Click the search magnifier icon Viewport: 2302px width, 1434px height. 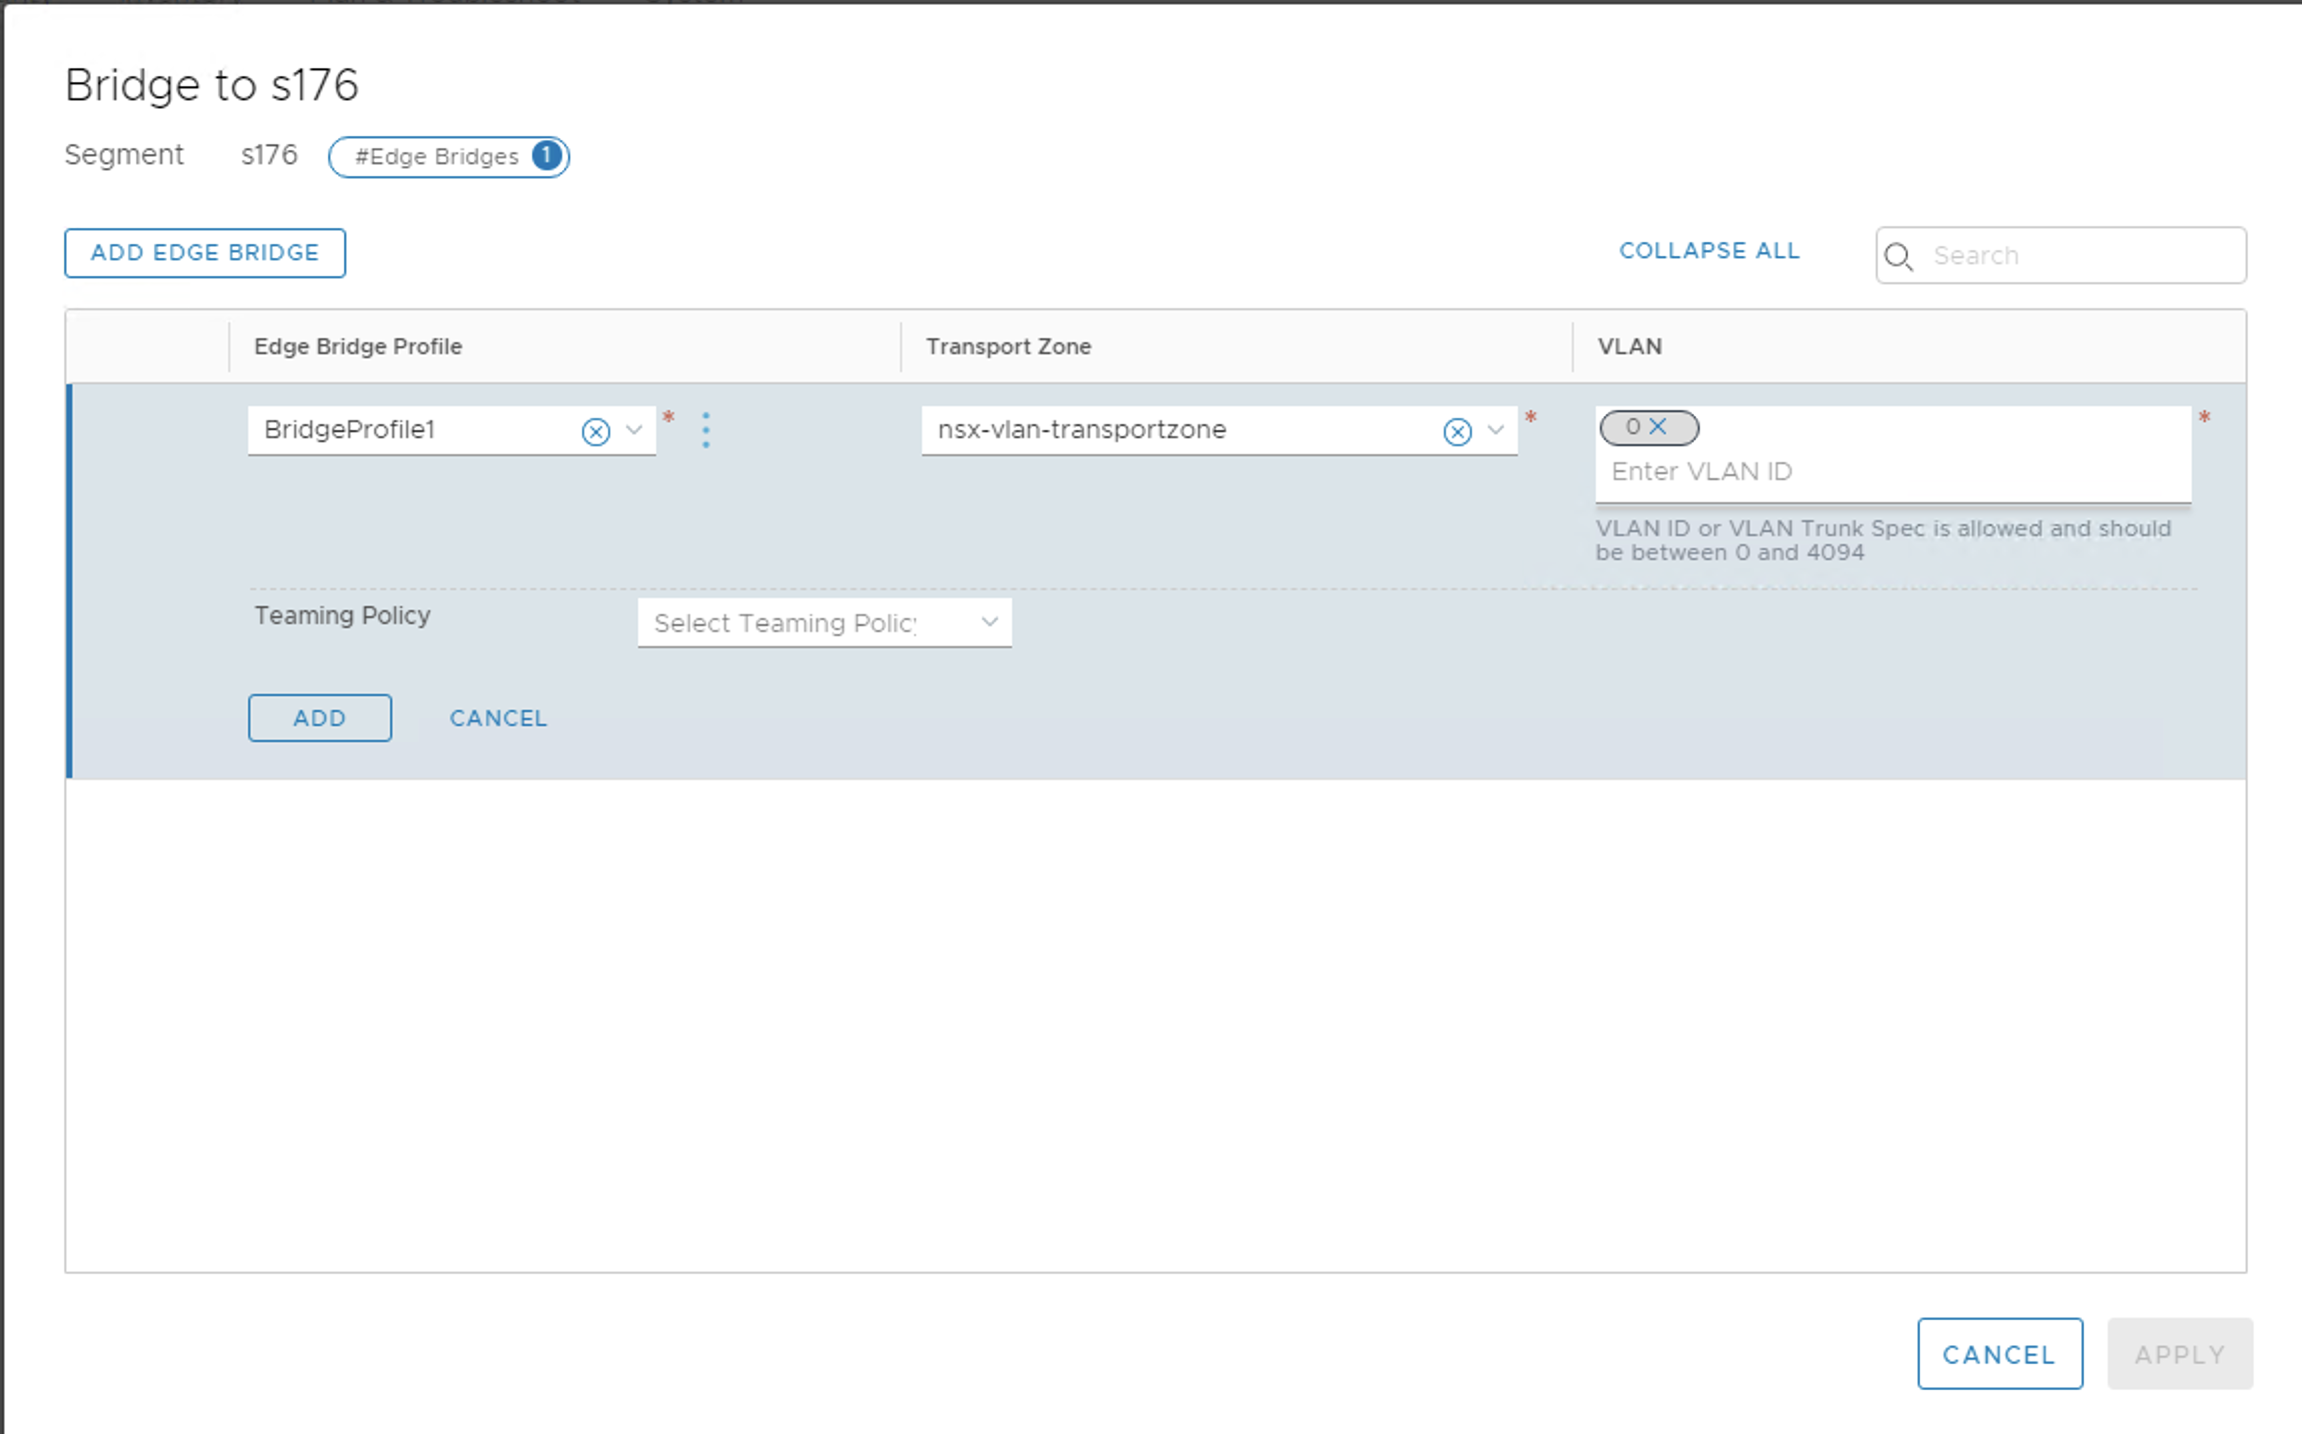pos(1898,257)
